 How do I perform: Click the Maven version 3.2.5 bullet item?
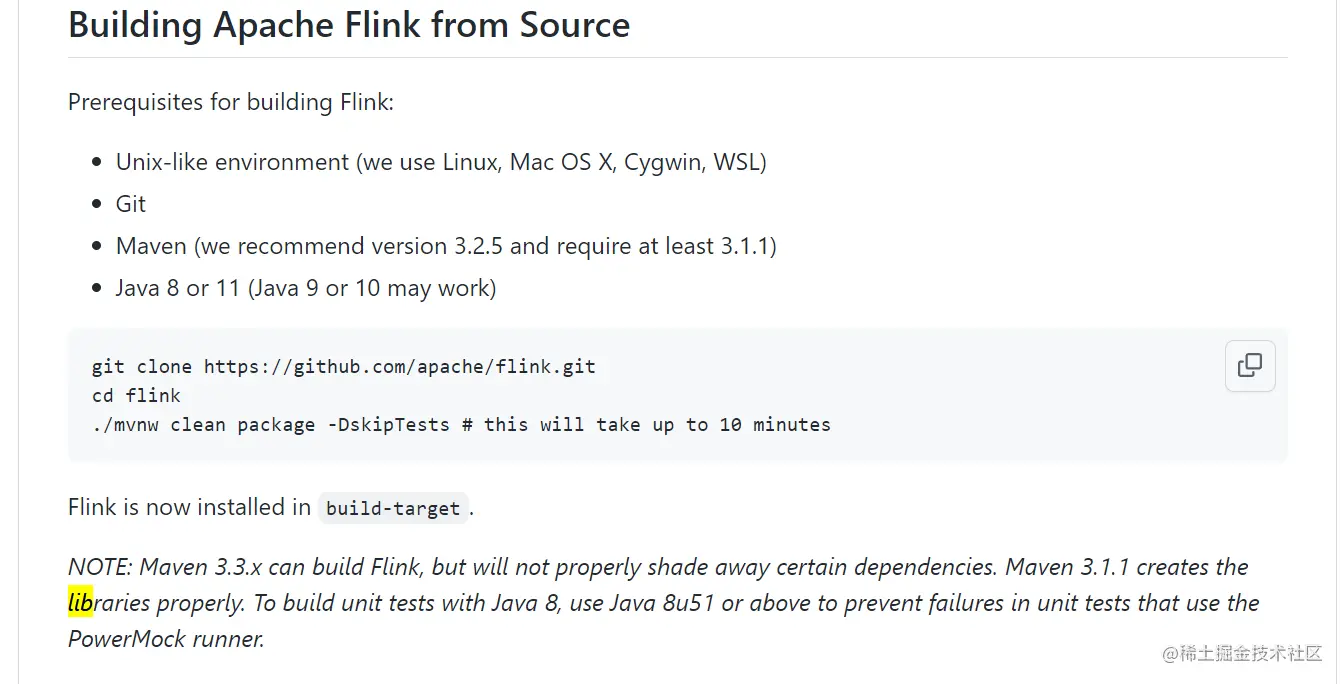coord(446,246)
